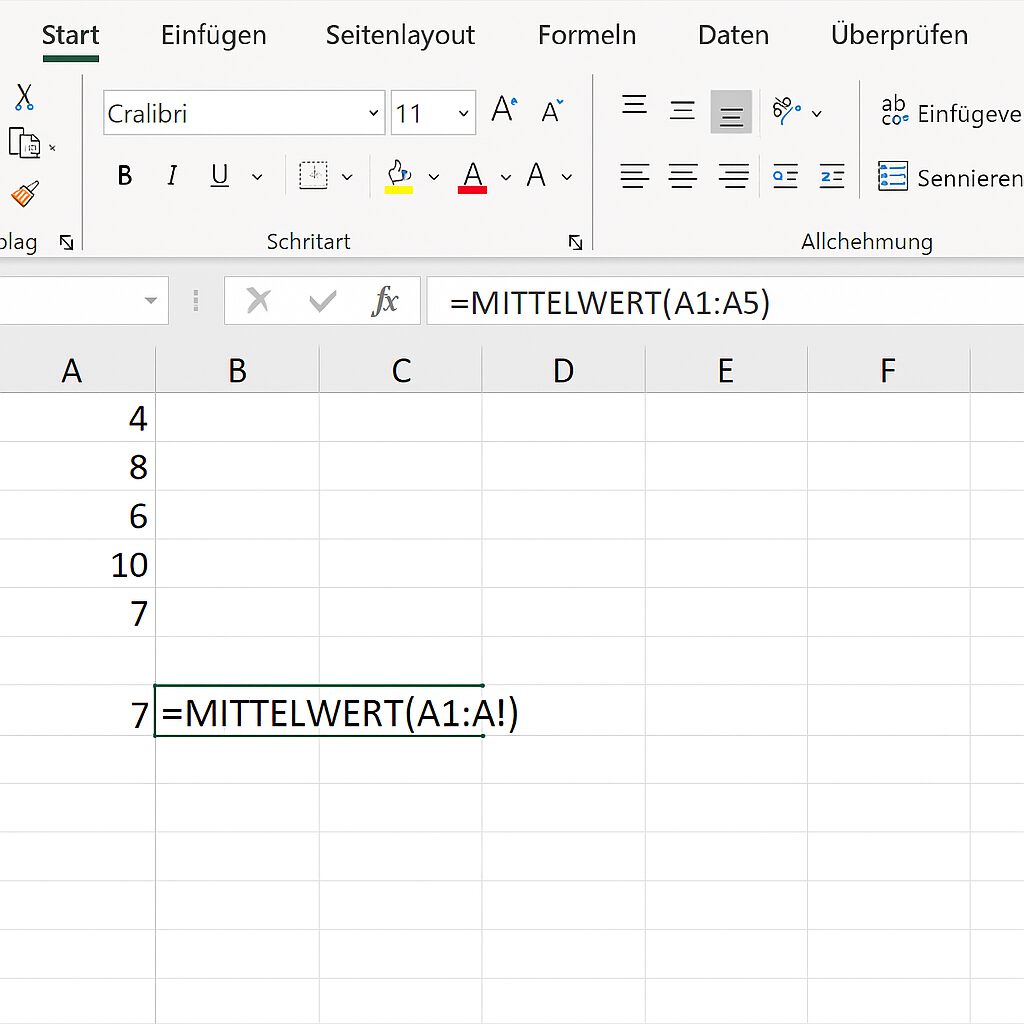Image resolution: width=1024 pixels, height=1024 pixels.
Task: Select the Cut (scissors) tool
Action: point(24,97)
